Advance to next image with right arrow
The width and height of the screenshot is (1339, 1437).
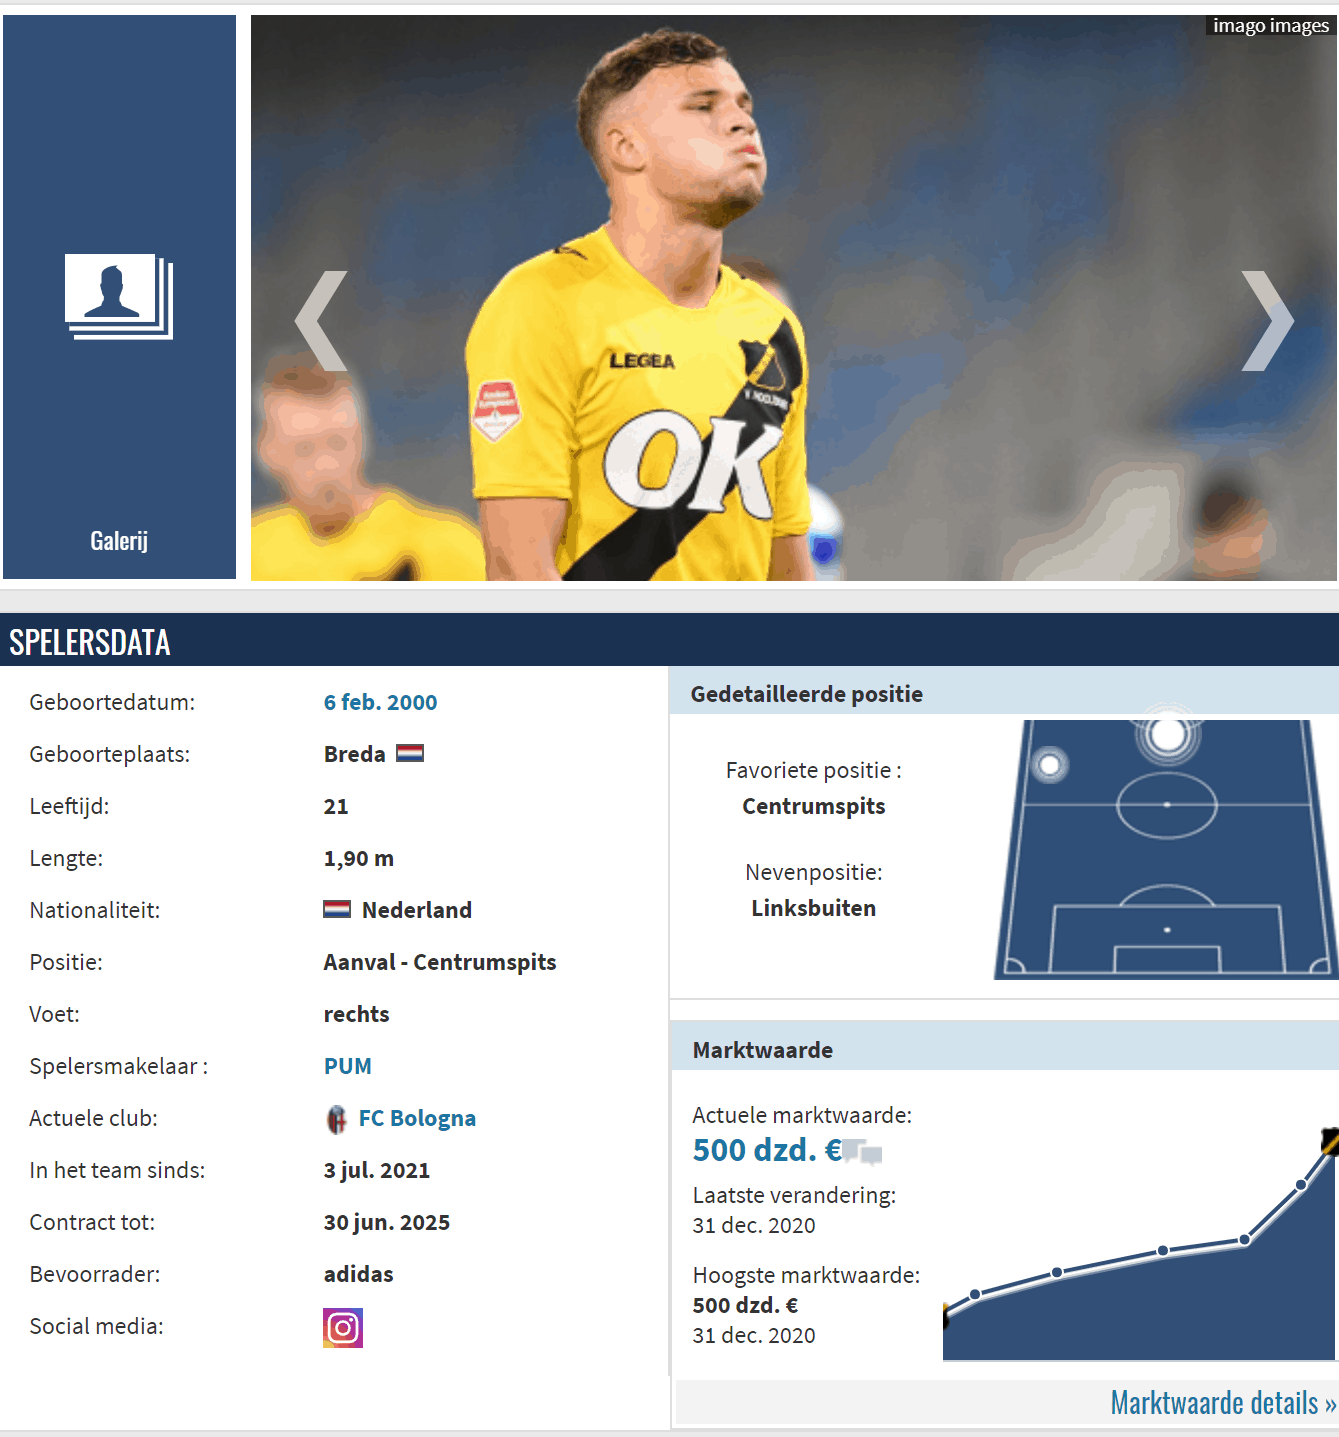[1268, 321]
